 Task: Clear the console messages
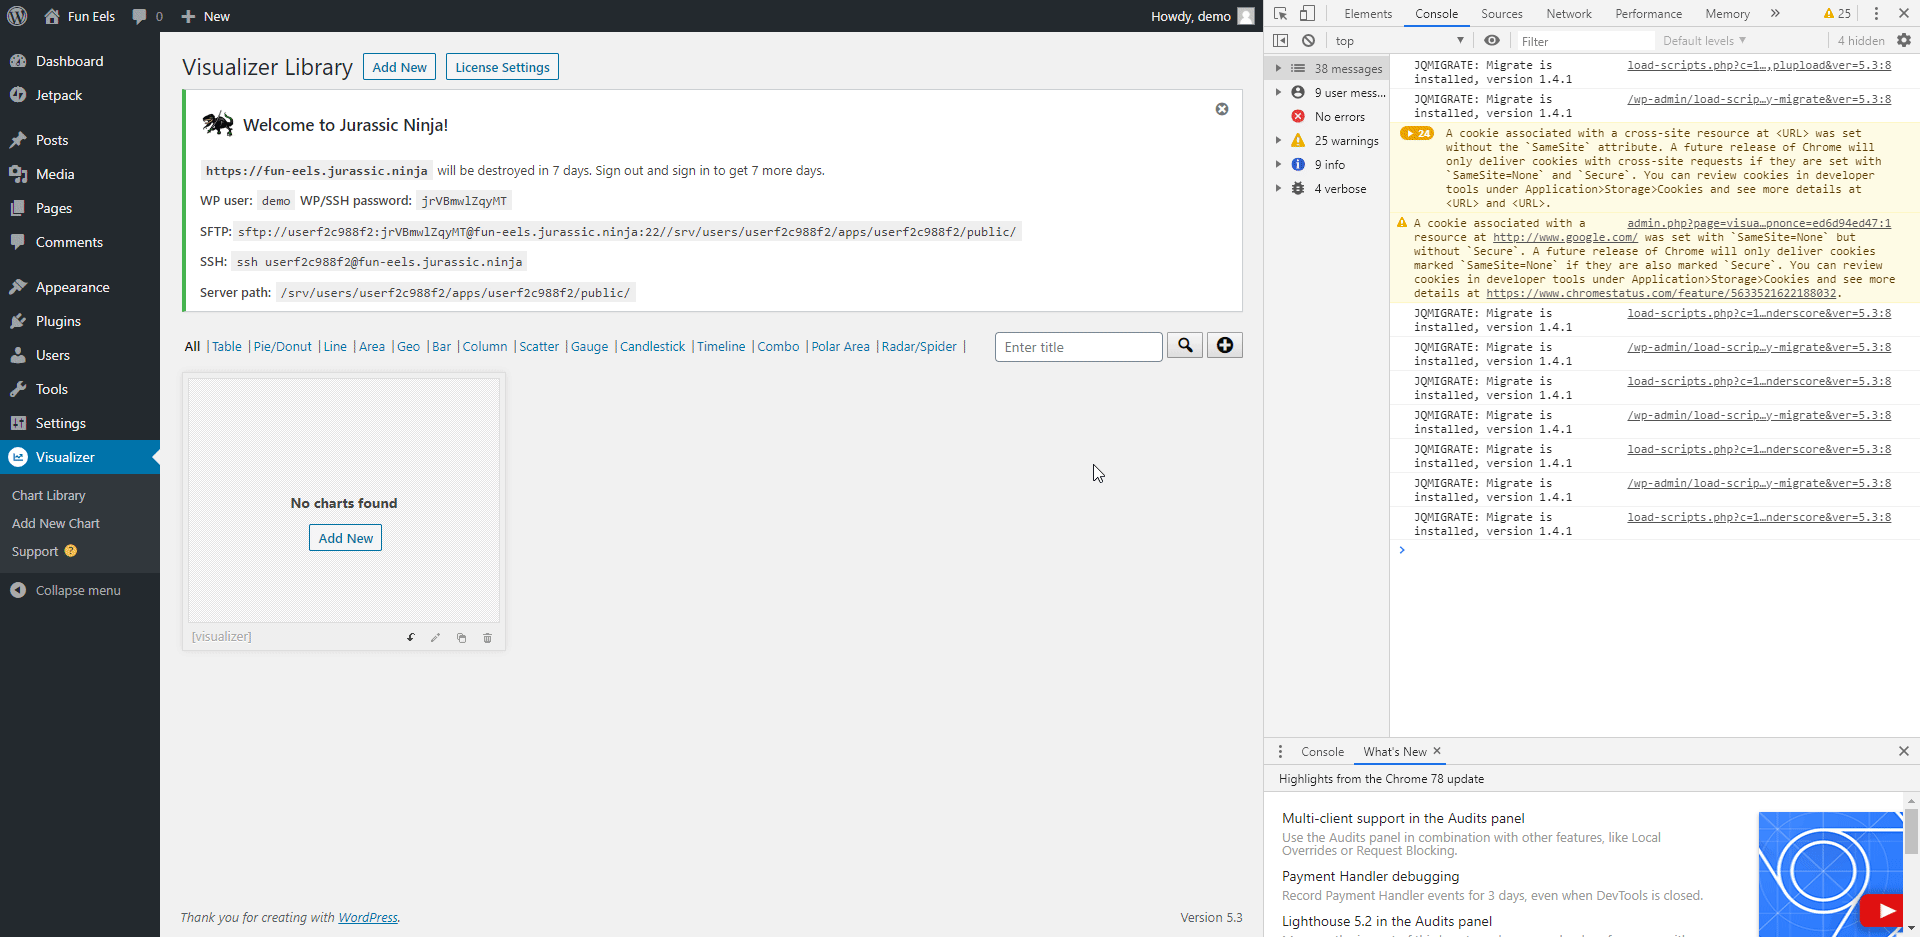click(1309, 40)
